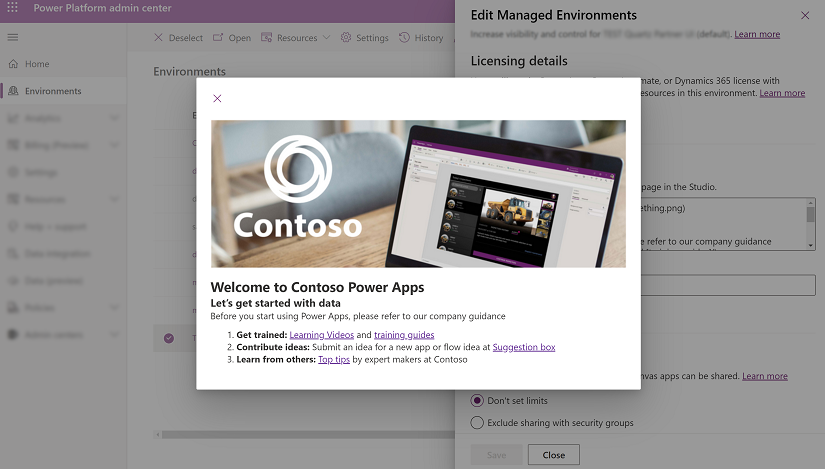The width and height of the screenshot is (825, 469).
Task: Click the Licensing details heading
Action: tap(519, 61)
